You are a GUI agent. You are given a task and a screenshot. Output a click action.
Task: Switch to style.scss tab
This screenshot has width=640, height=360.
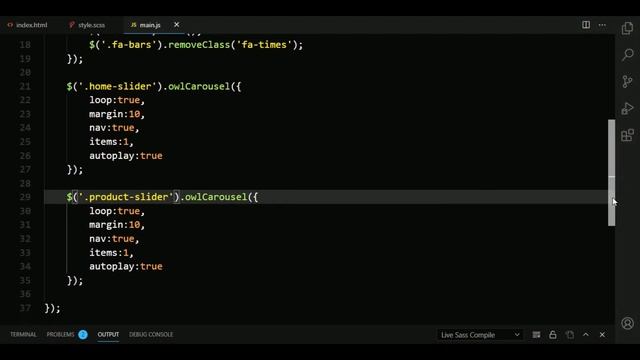(x=87, y=25)
